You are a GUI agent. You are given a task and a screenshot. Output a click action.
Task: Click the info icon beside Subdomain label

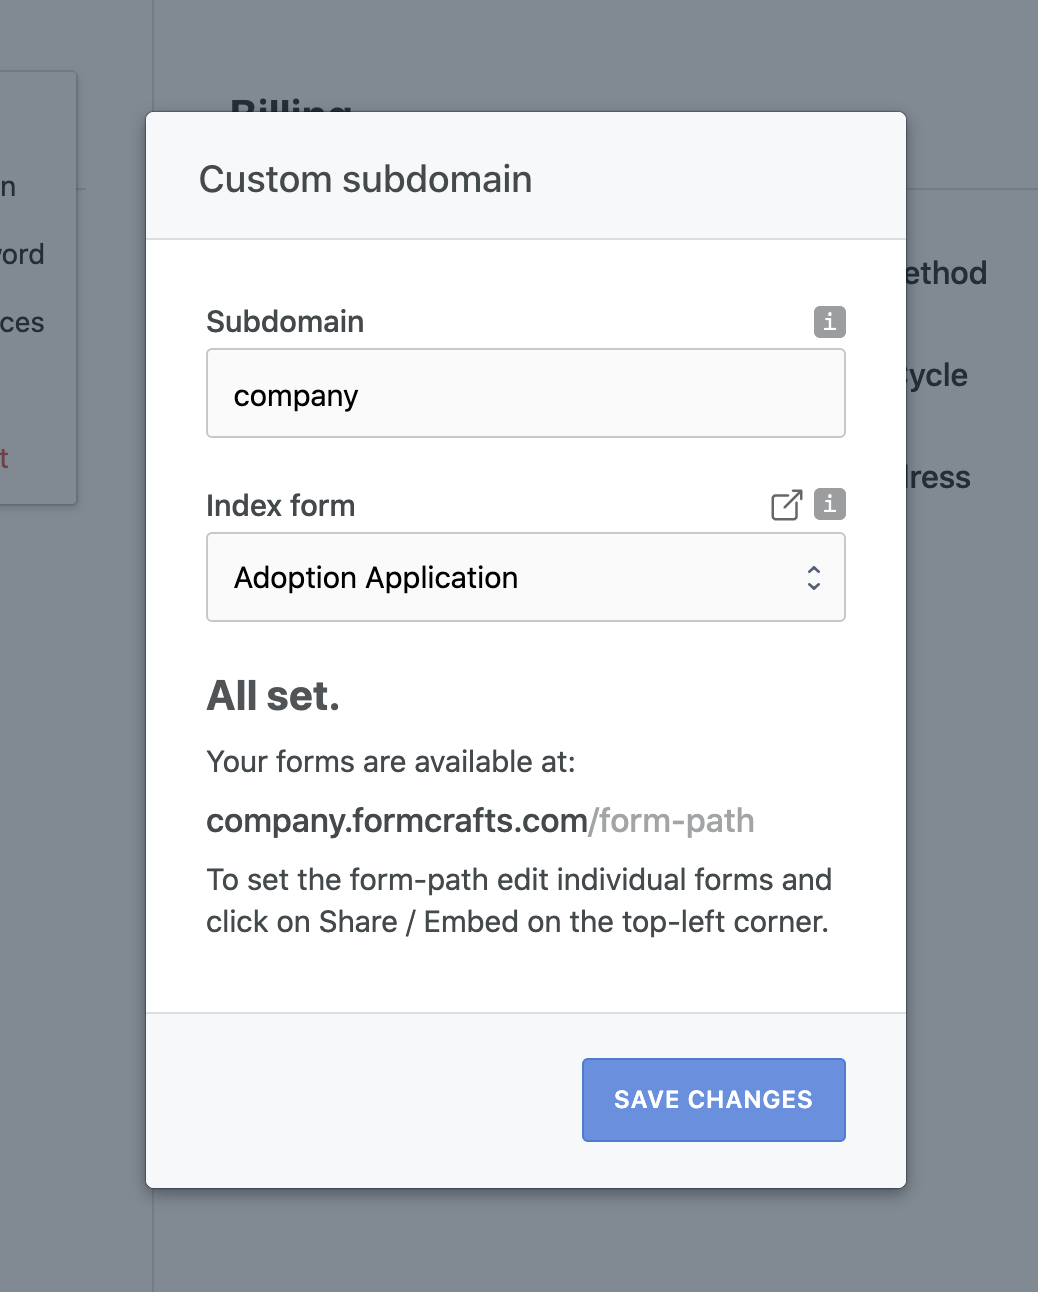829,322
